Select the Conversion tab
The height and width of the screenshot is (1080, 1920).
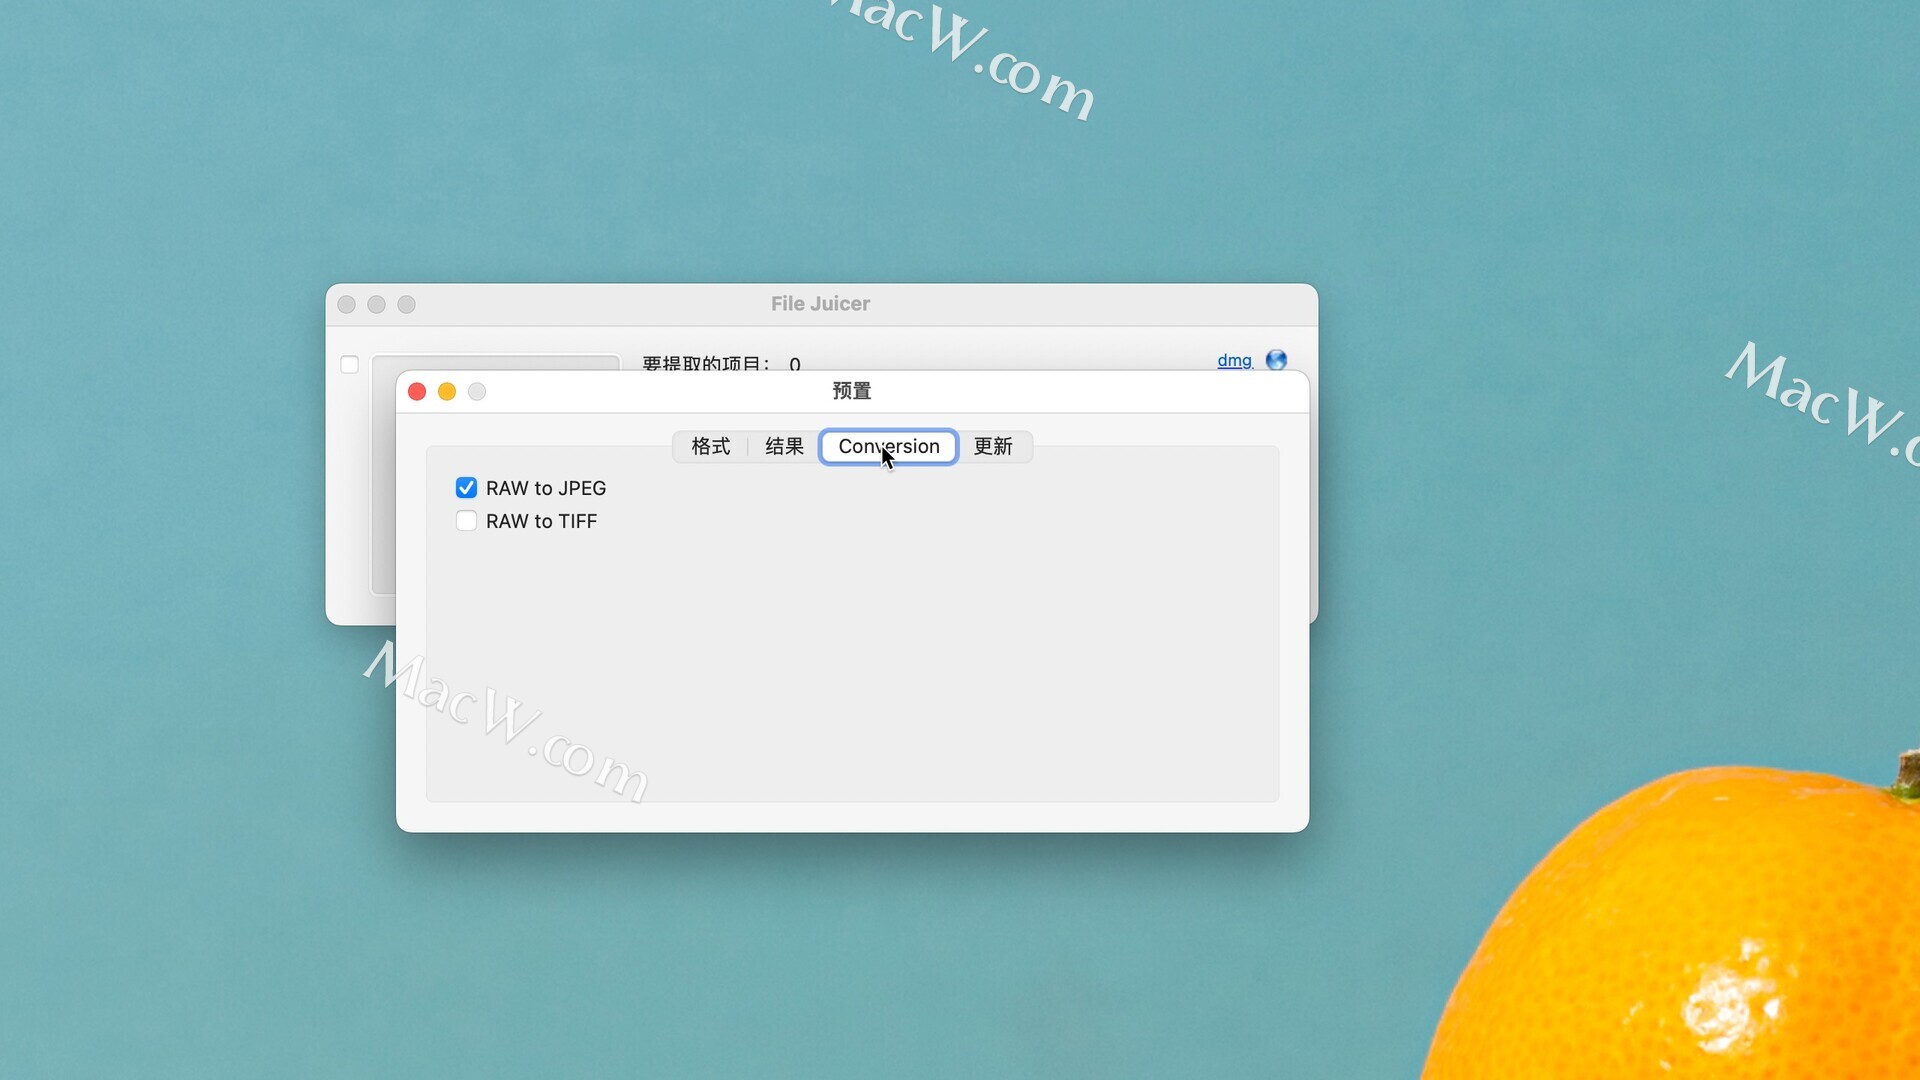point(889,446)
